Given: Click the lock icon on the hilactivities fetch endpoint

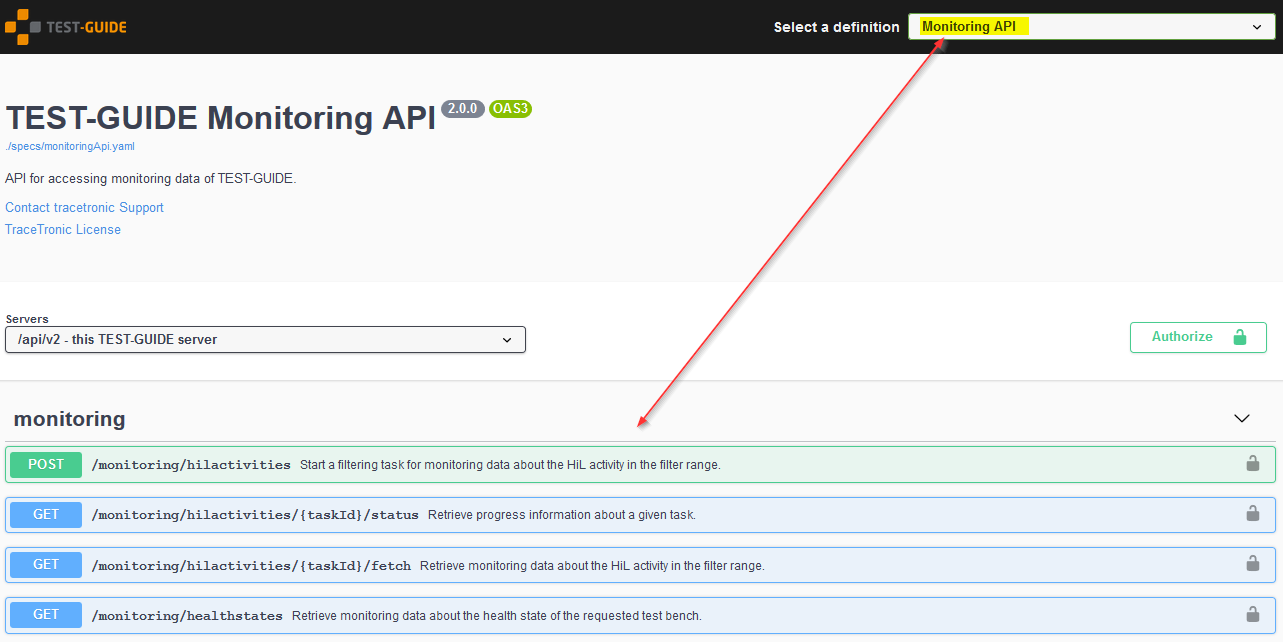Looking at the screenshot, I should (x=1252, y=564).
